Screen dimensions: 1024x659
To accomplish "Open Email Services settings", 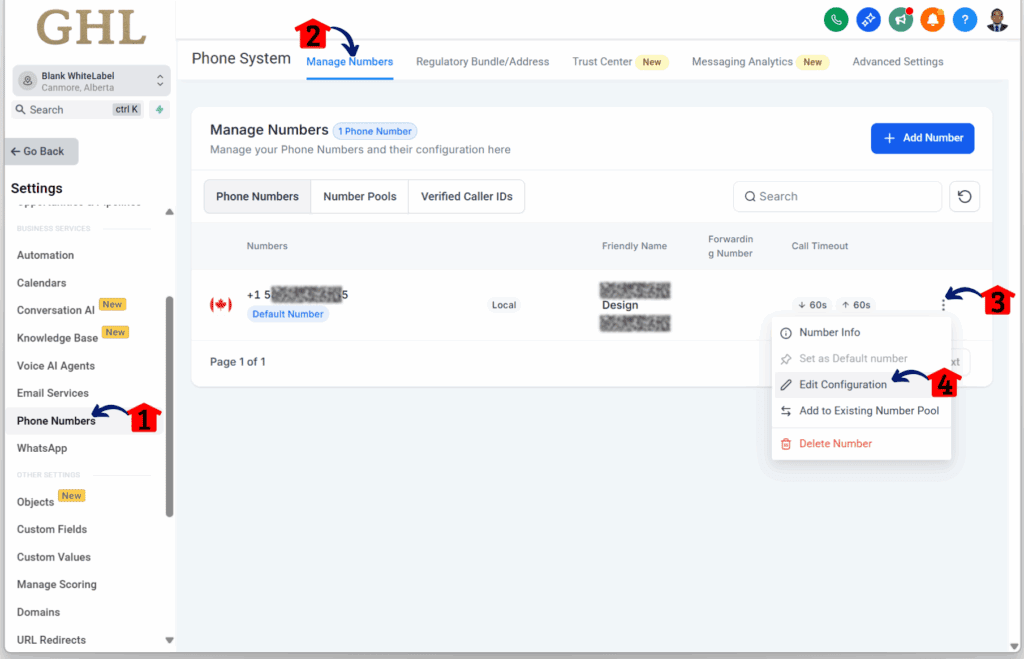I will [52, 393].
